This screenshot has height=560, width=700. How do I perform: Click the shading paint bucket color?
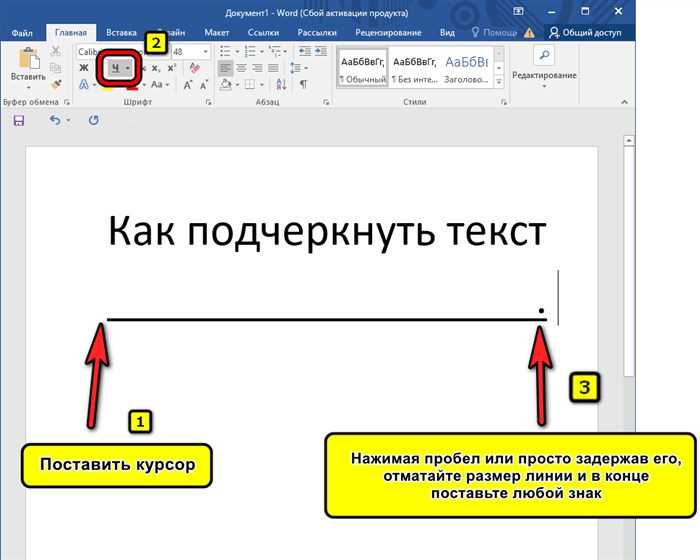pyautogui.click(x=226, y=84)
